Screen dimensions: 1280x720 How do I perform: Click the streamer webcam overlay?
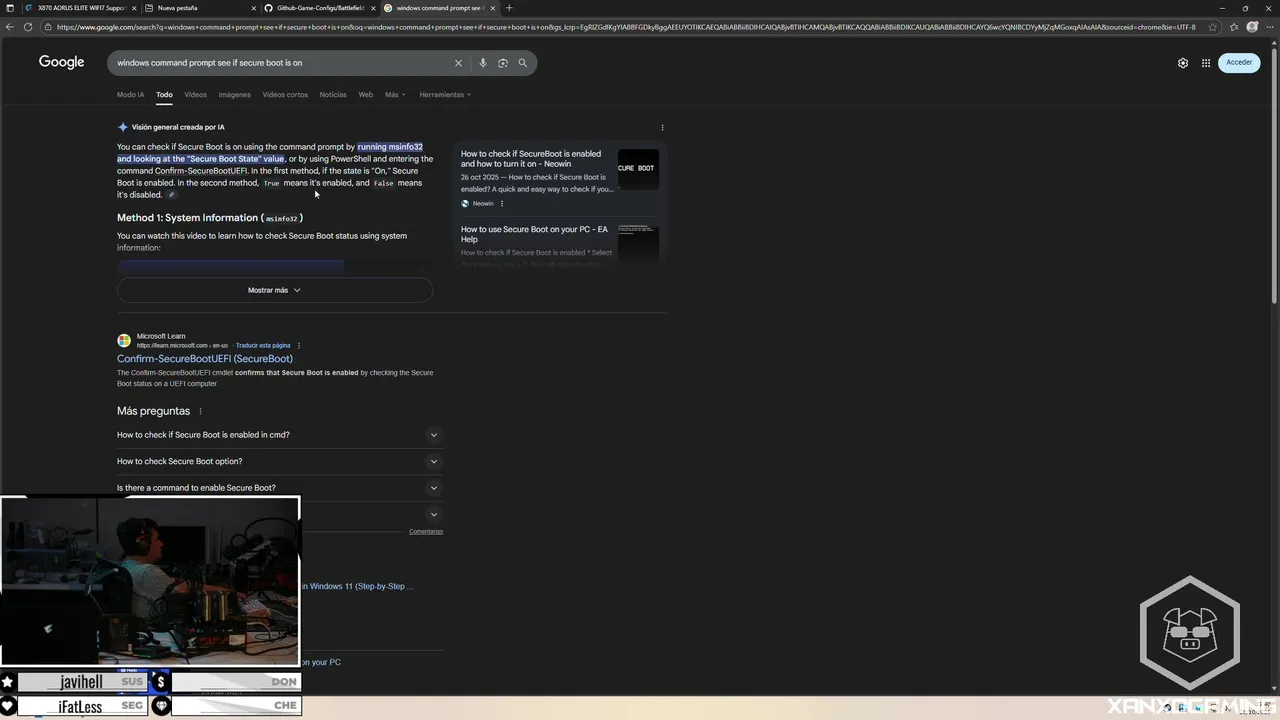click(x=150, y=581)
